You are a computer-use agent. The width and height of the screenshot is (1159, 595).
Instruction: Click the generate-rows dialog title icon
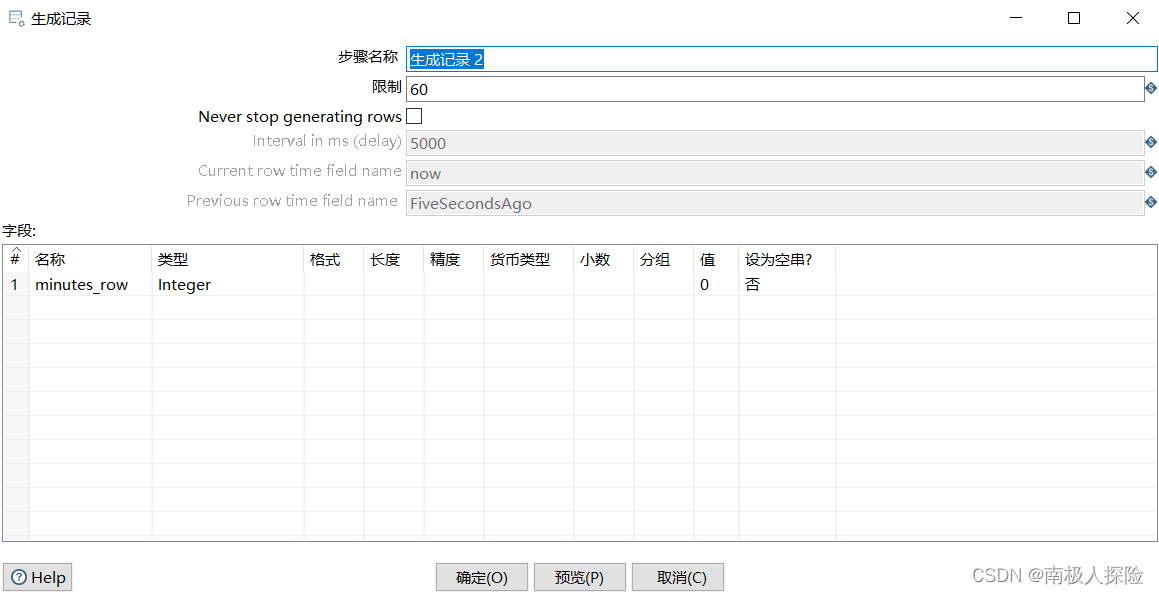(16, 18)
